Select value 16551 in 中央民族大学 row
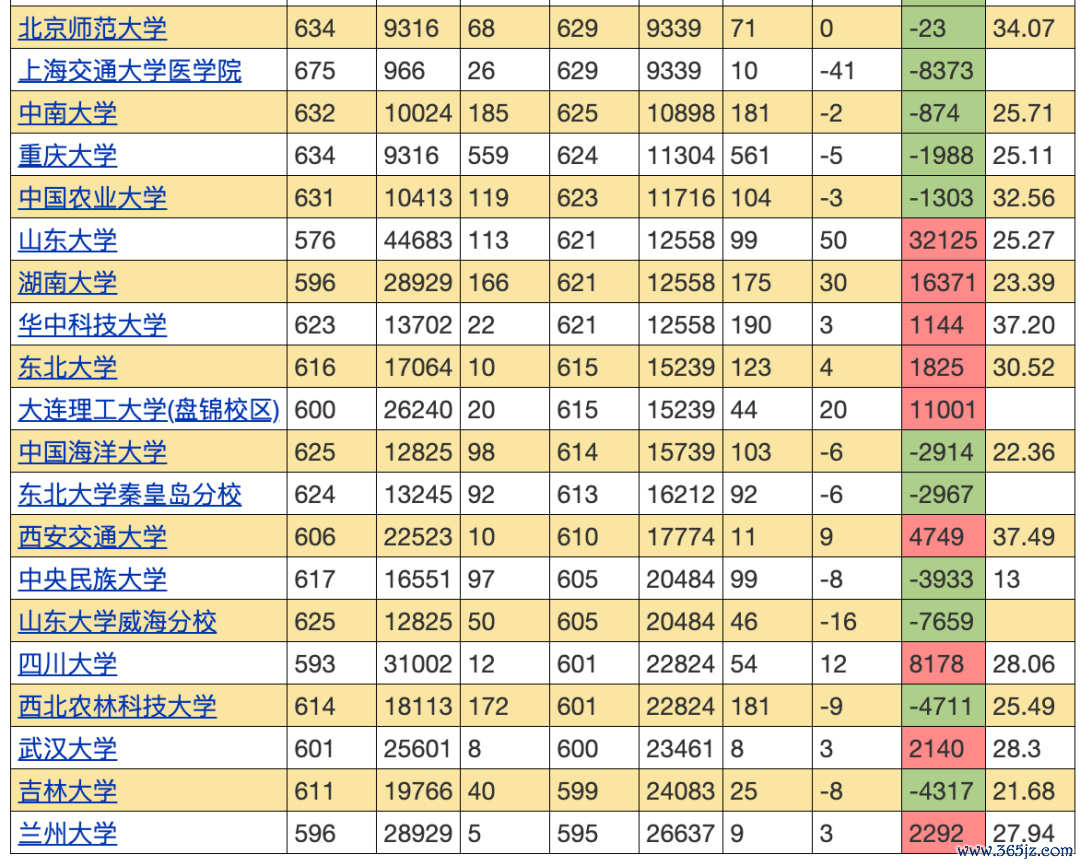 coord(417,579)
